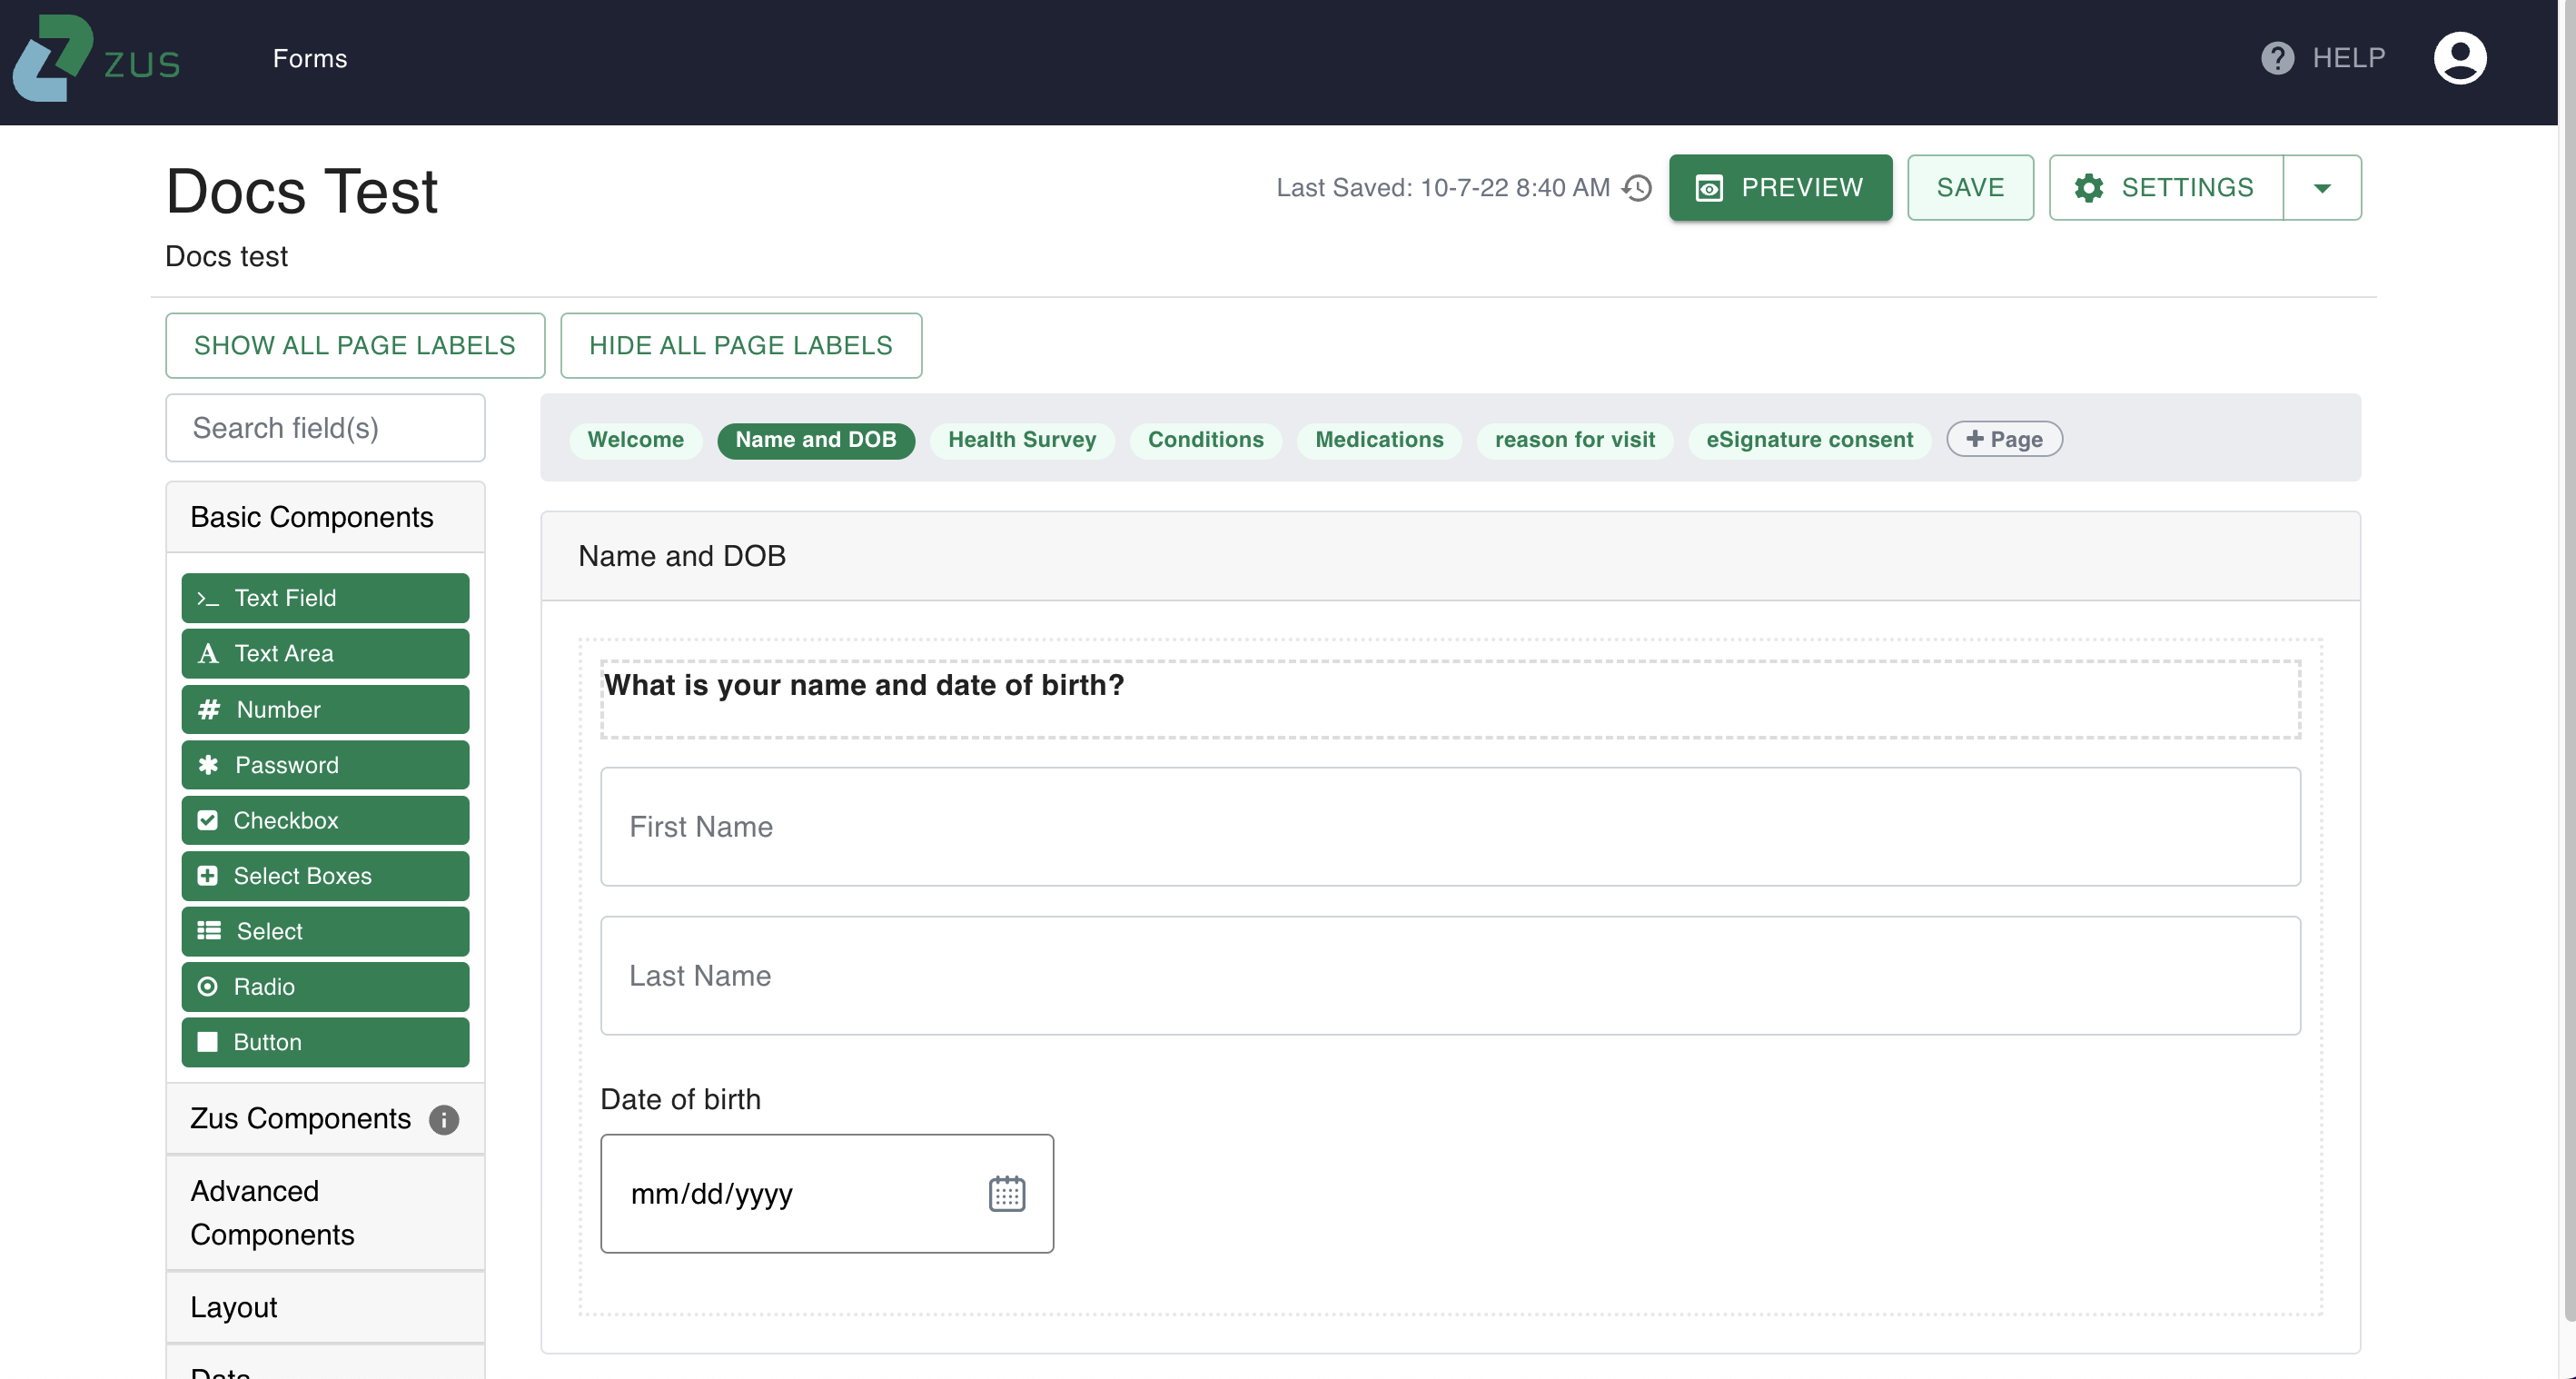Viewport: 2576px width, 1379px height.
Task: Click Hide All Page Labels
Action: [x=740, y=345]
